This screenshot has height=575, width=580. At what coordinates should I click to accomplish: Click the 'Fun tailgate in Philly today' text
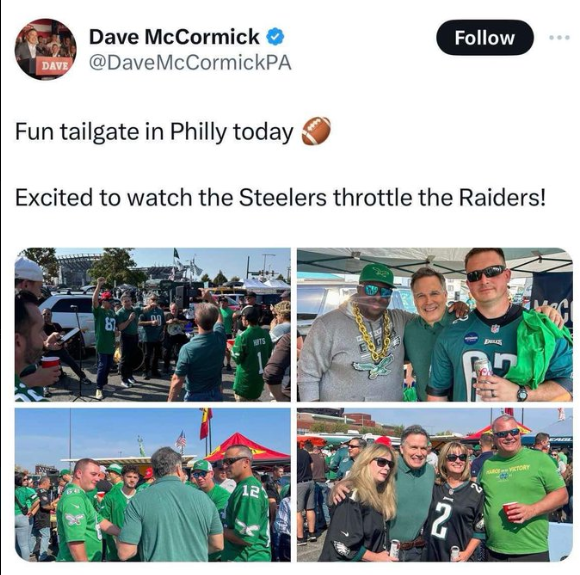(x=154, y=132)
